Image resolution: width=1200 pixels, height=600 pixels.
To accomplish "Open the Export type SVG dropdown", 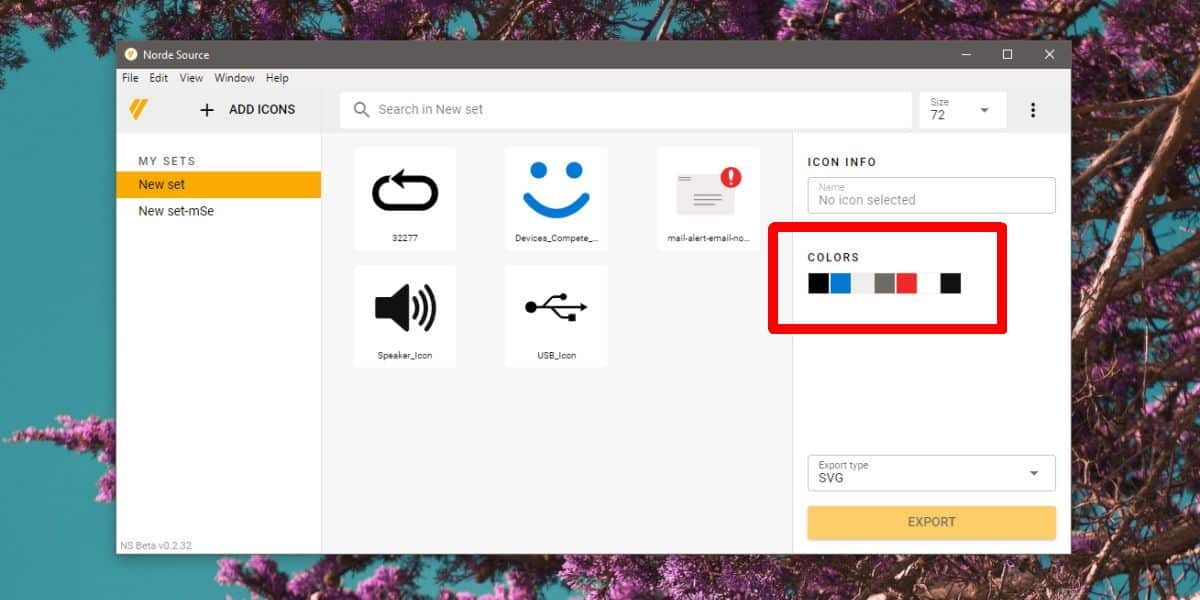I will (x=930, y=472).
